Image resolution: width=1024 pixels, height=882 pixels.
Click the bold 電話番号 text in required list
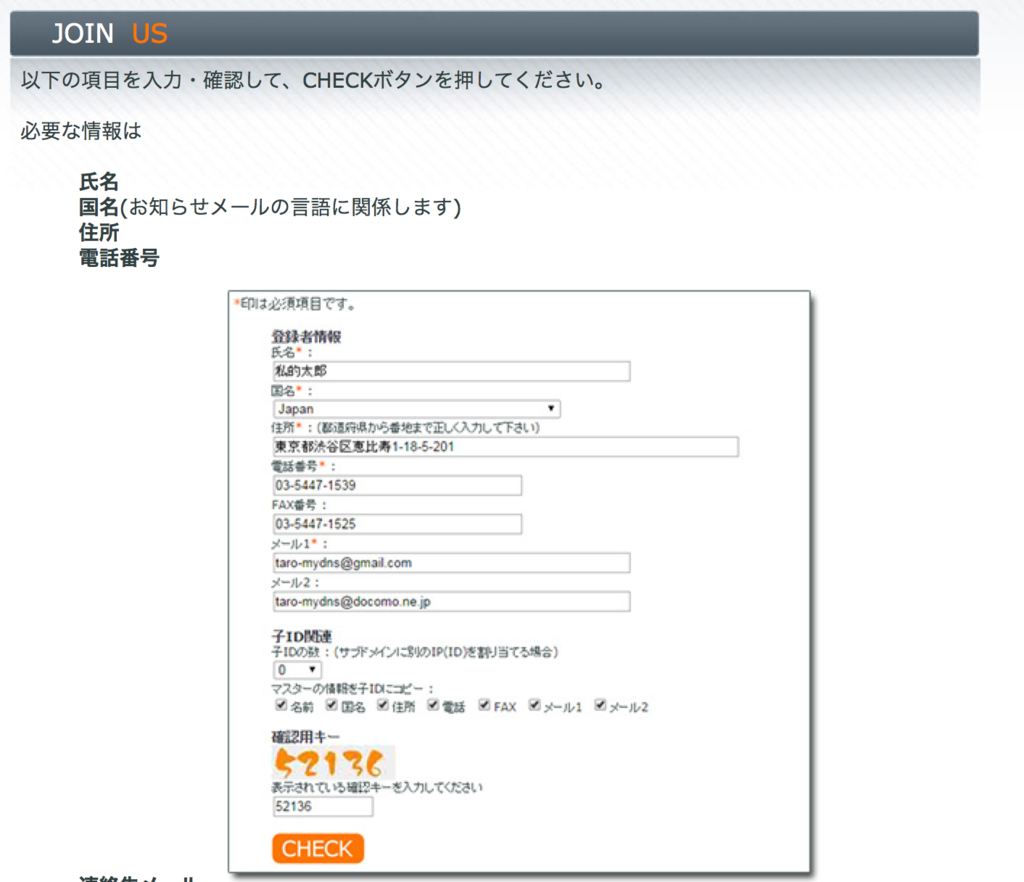tap(119, 258)
